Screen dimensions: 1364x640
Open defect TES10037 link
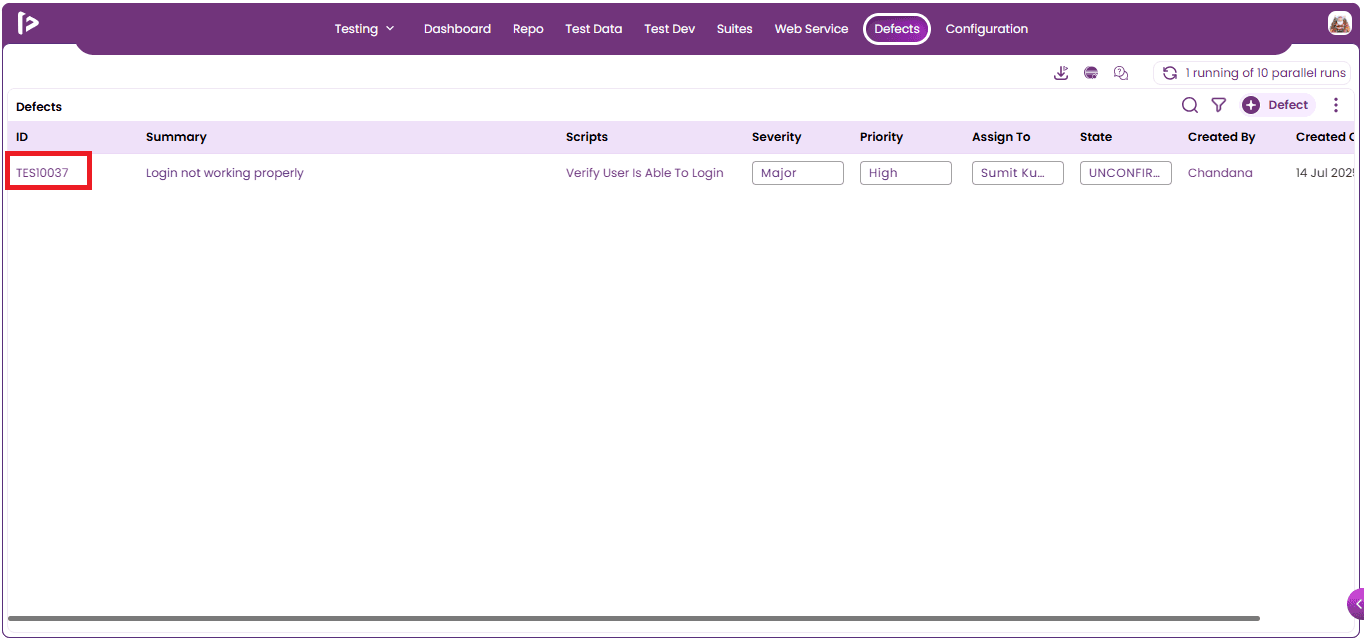(42, 173)
